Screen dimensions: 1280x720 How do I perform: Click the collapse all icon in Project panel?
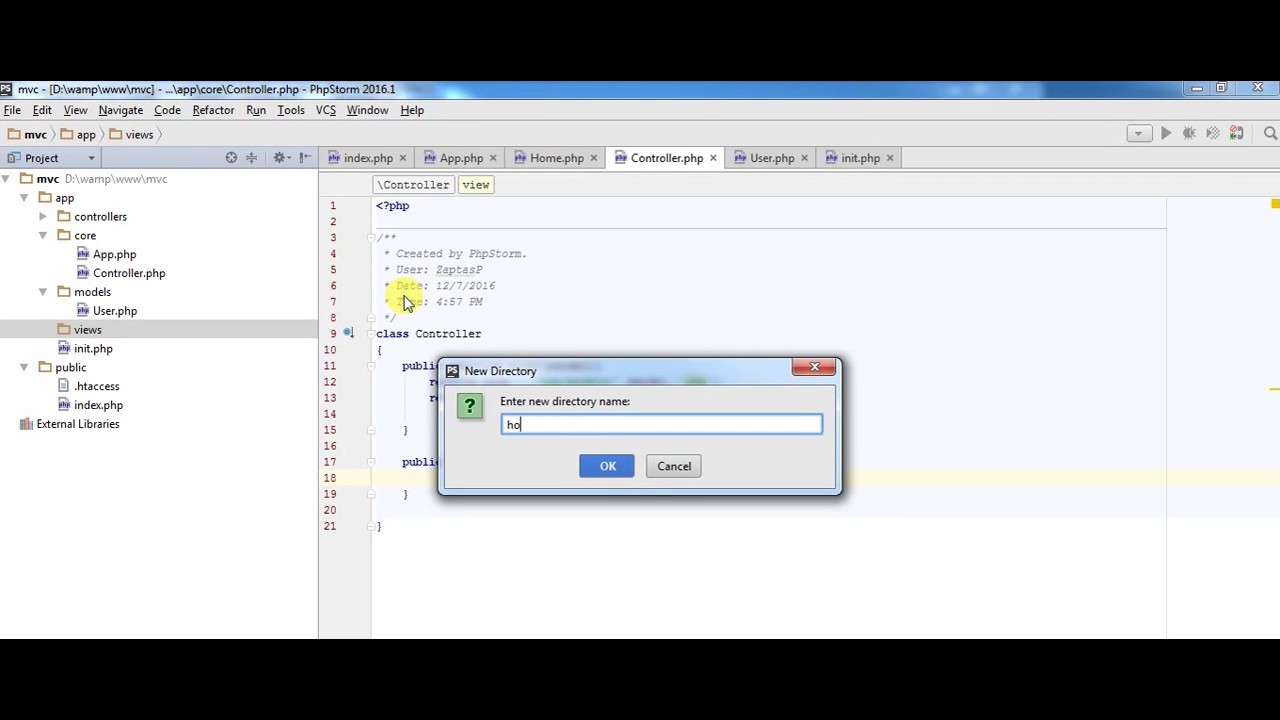click(252, 158)
